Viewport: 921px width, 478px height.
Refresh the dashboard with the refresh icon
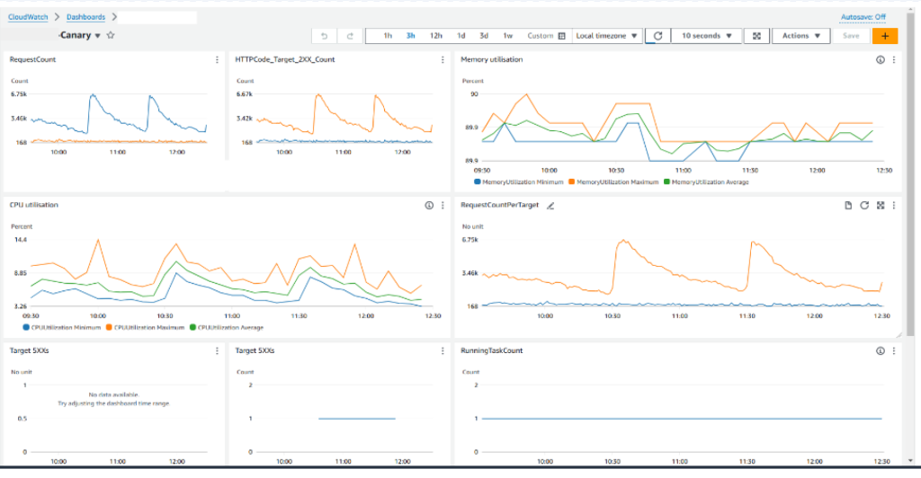[x=657, y=36]
